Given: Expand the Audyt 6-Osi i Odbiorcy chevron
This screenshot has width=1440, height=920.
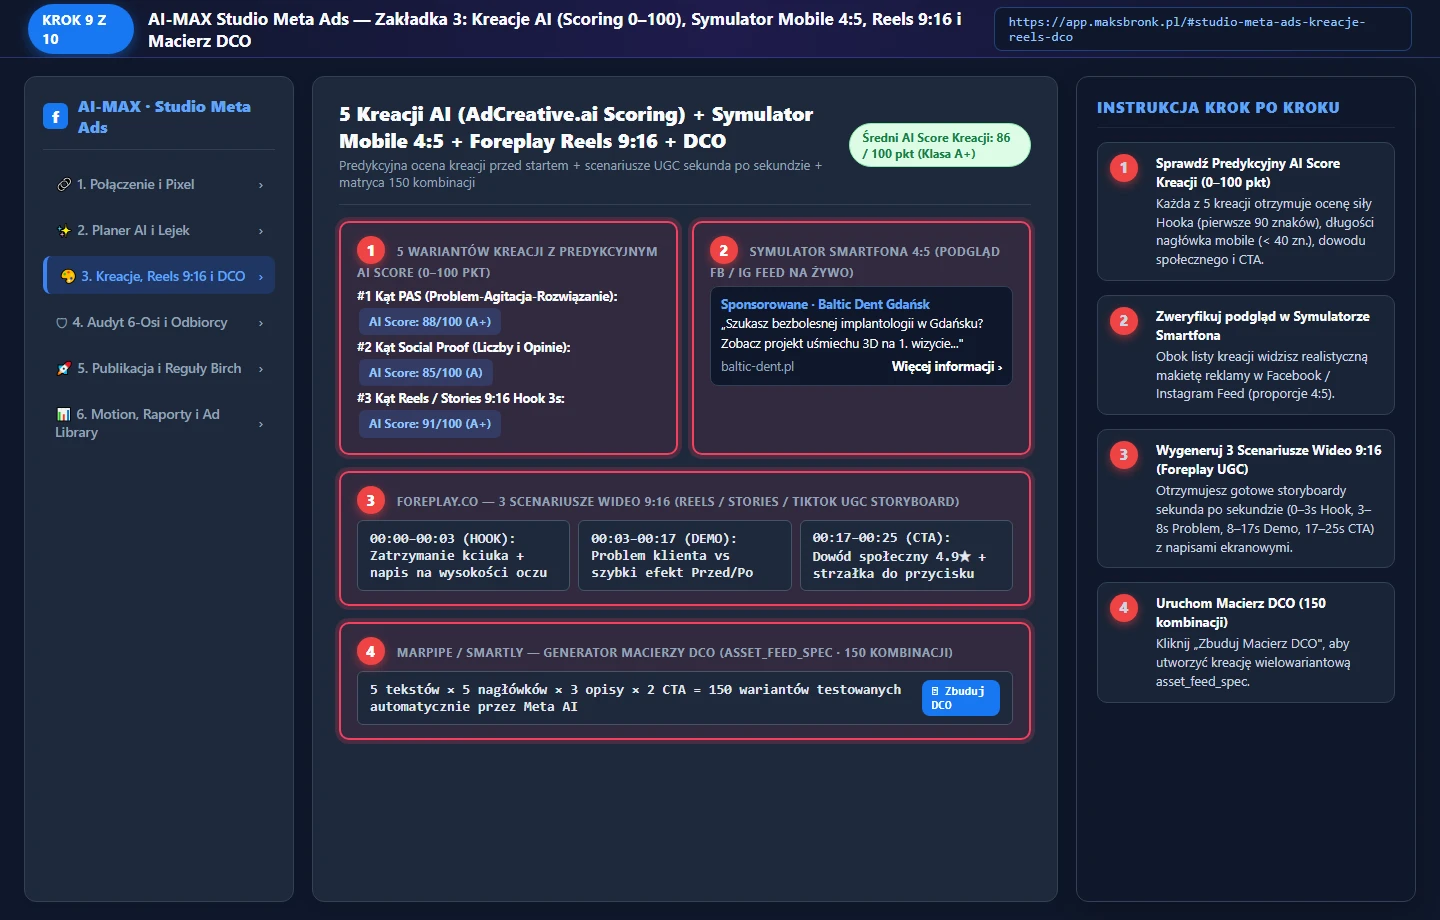Looking at the screenshot, I should click(261, 323).
